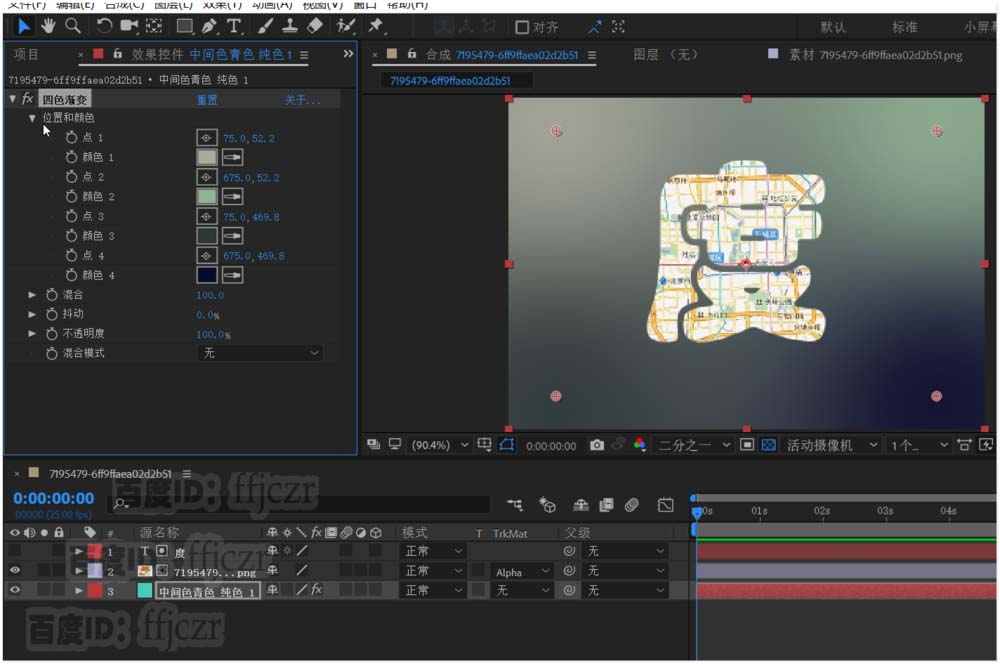
Task: Switch to 默认 workspace
Action: (x=833, y=27)
